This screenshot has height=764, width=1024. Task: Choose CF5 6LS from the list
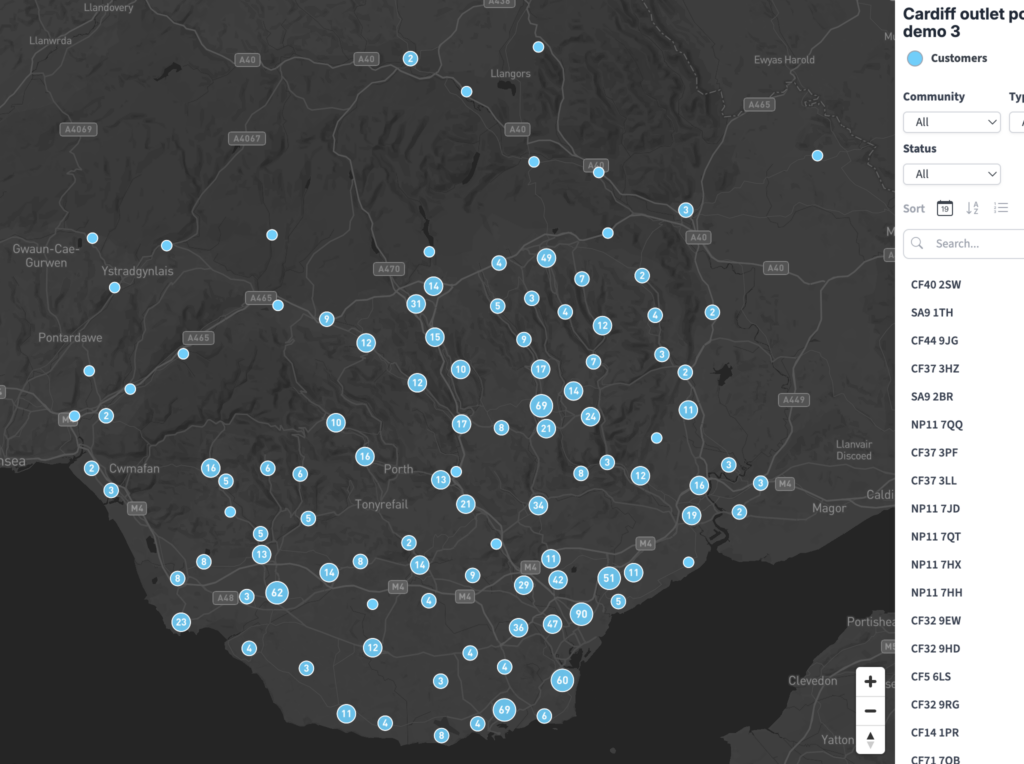931,677
